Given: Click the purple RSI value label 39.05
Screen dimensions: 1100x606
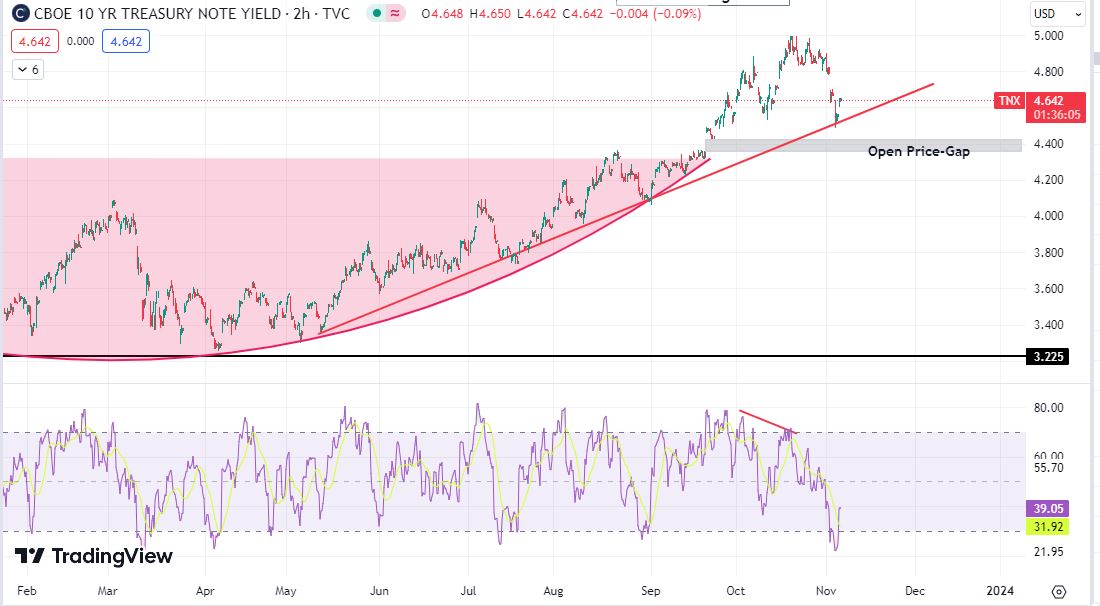Looking at the screenshot, I should click(1049, 509).
